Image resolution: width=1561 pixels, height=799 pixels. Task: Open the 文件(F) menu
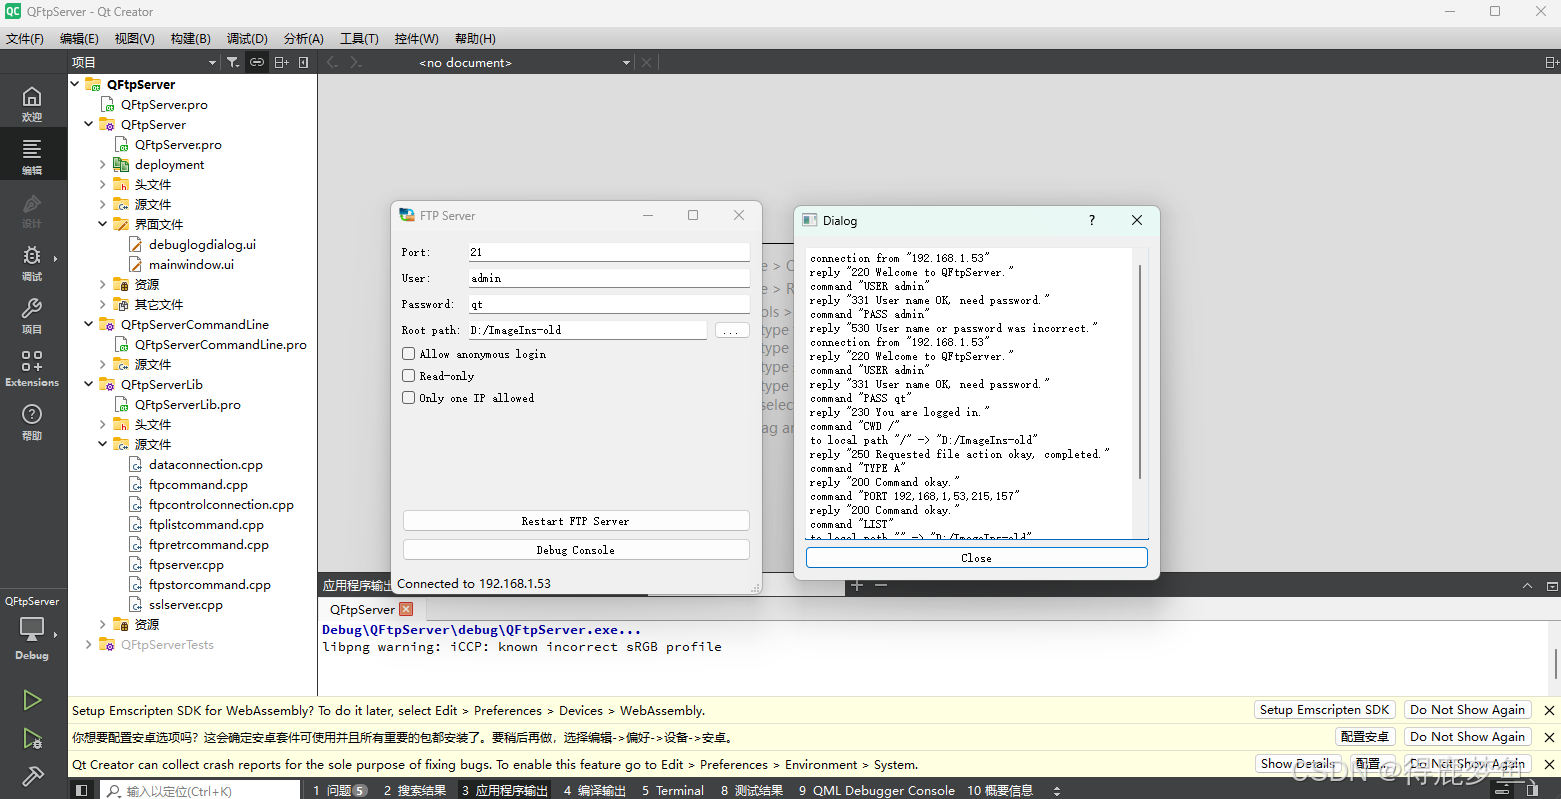click(25, 38)
